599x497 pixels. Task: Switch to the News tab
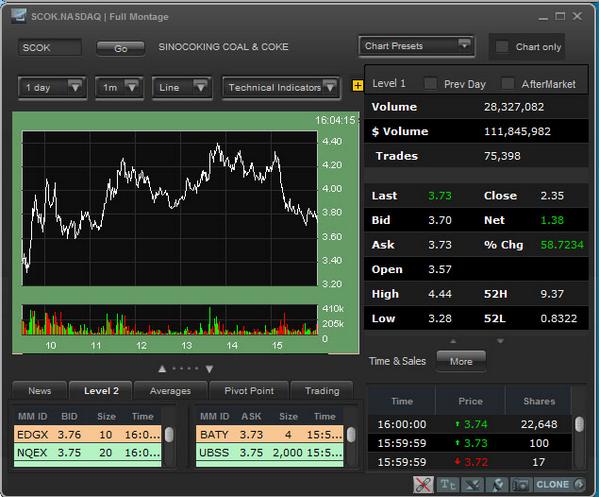(x=39, y=391)
